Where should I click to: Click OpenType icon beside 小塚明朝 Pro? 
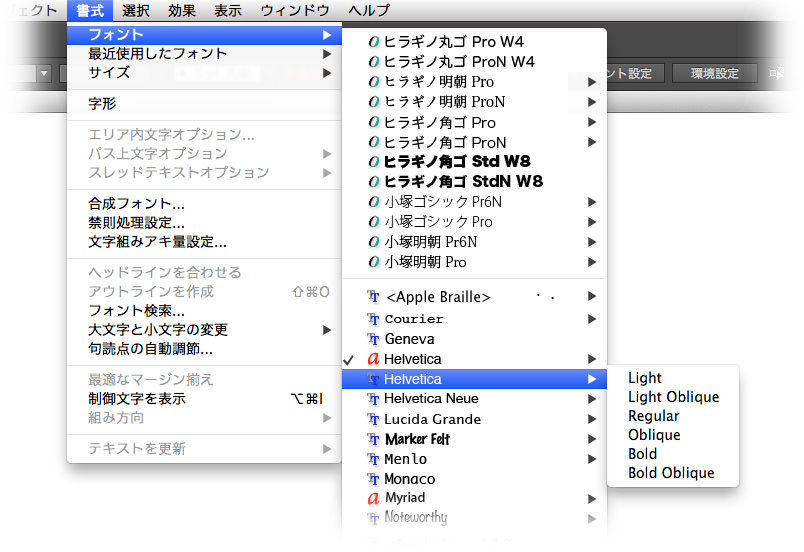click(374, 262)
